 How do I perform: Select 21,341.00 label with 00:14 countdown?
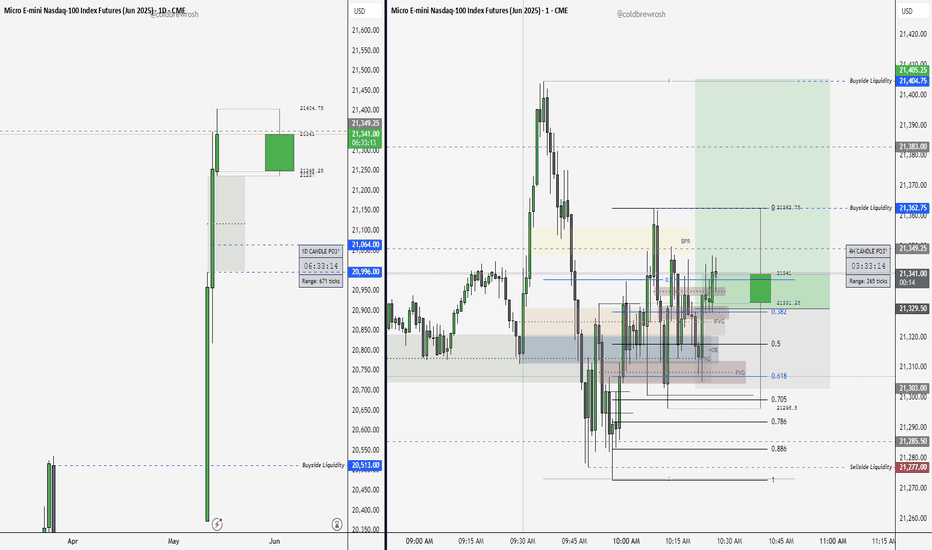pyautogui.click(x=913, y=278)
